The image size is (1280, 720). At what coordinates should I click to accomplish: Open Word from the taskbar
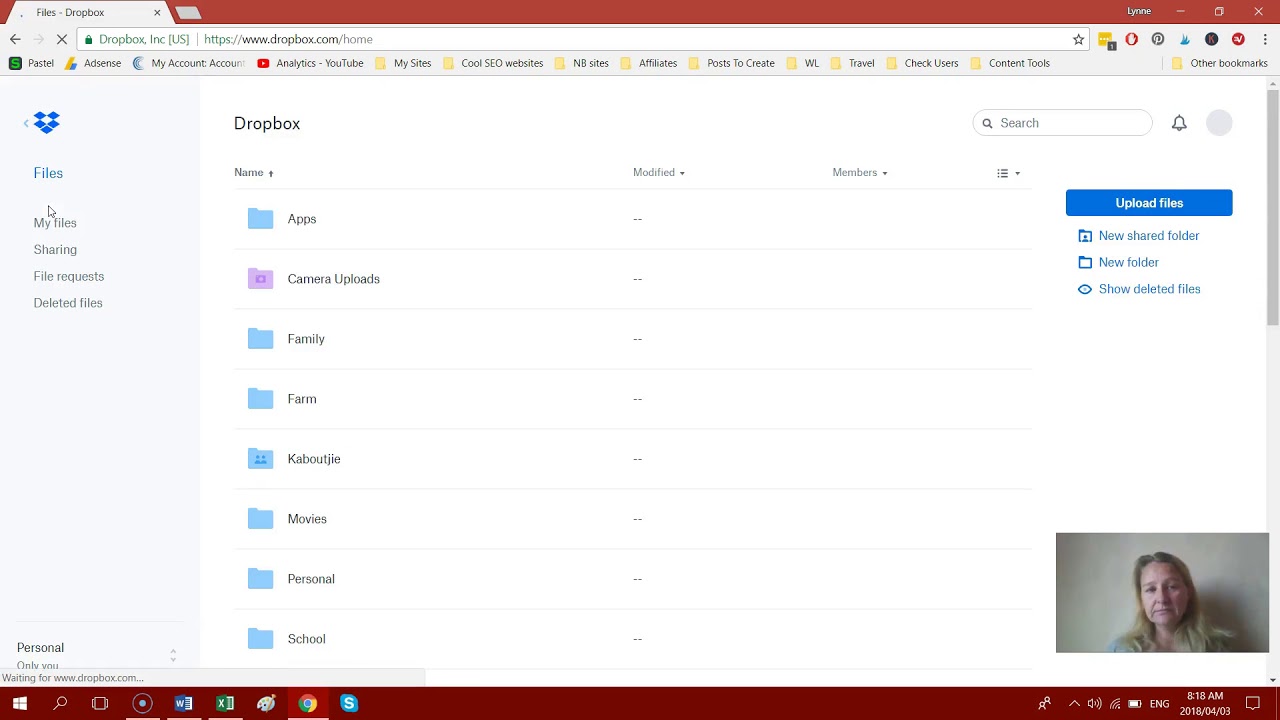click(x=183, y=703)
